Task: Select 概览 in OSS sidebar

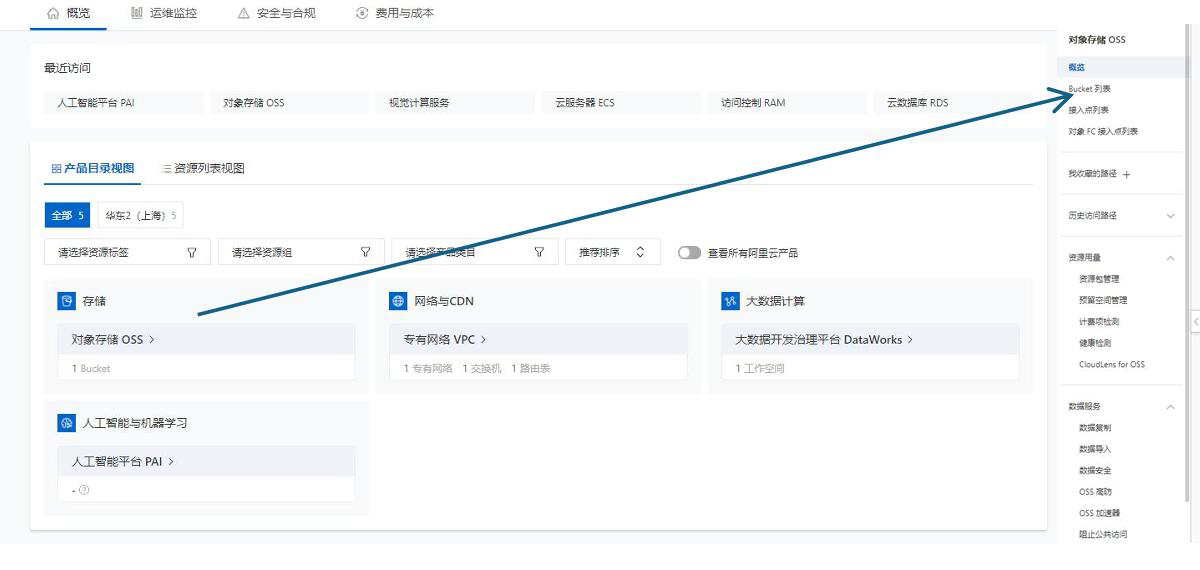Action: 1121,68
